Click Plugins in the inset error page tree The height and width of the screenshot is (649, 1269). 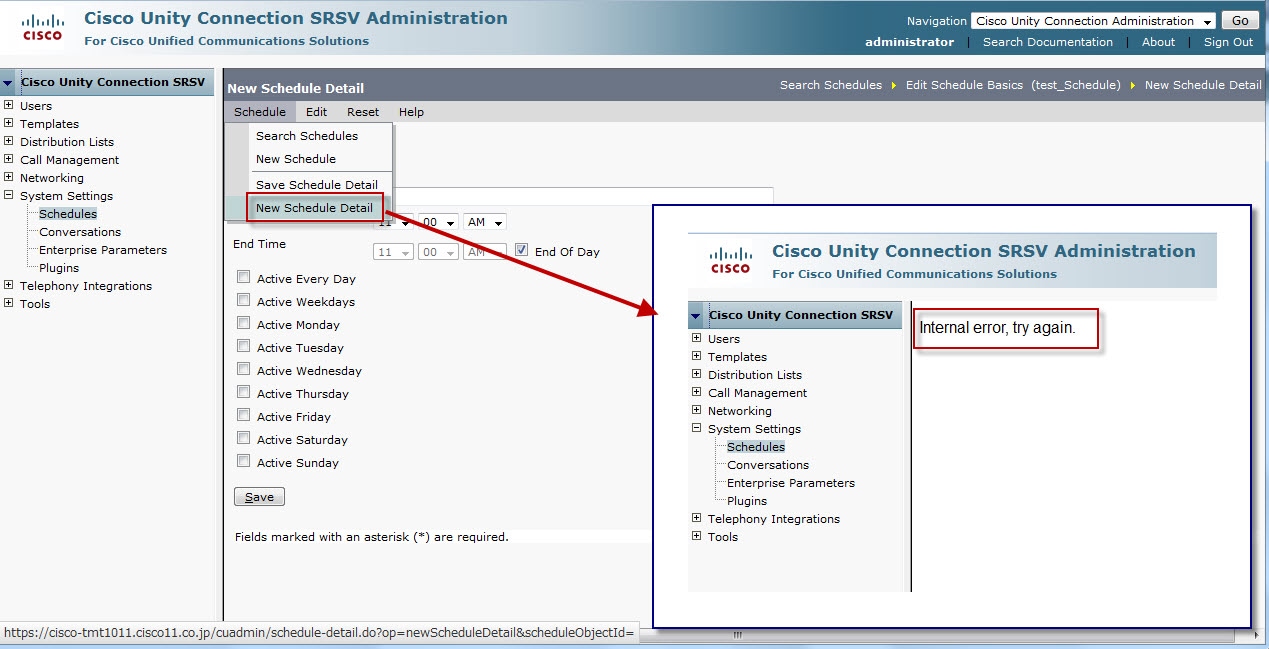coord(747,500)
